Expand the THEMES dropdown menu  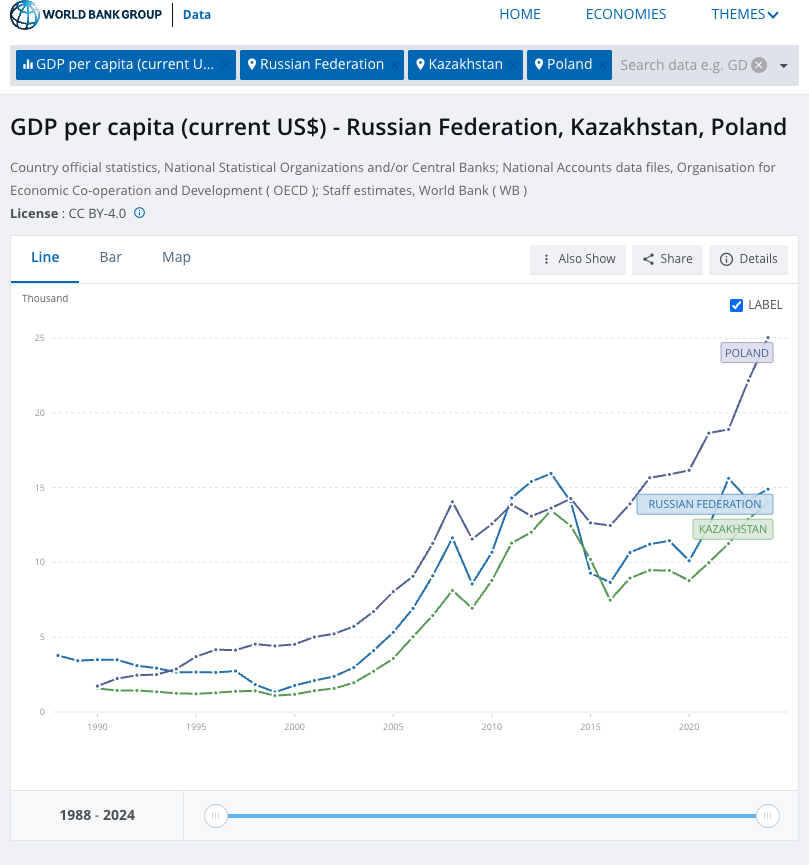pyautogui.click(x=745, y=14)
